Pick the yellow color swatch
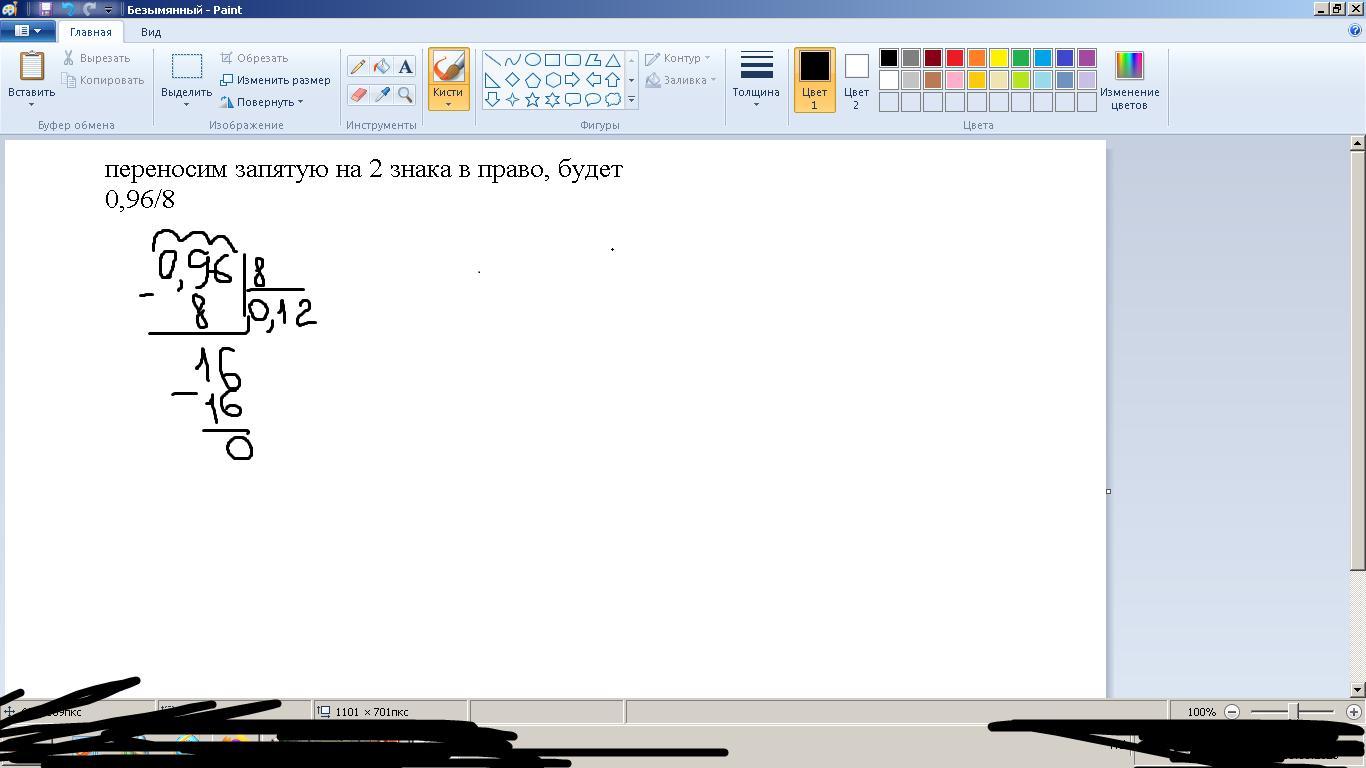The width and height of the screenshot is (1366, 768). (x=999, y=58)
